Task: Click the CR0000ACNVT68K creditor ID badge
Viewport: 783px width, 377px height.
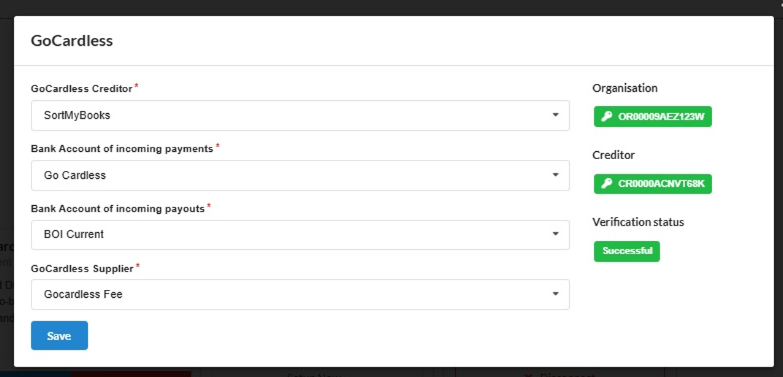Action: coord(653,184)
